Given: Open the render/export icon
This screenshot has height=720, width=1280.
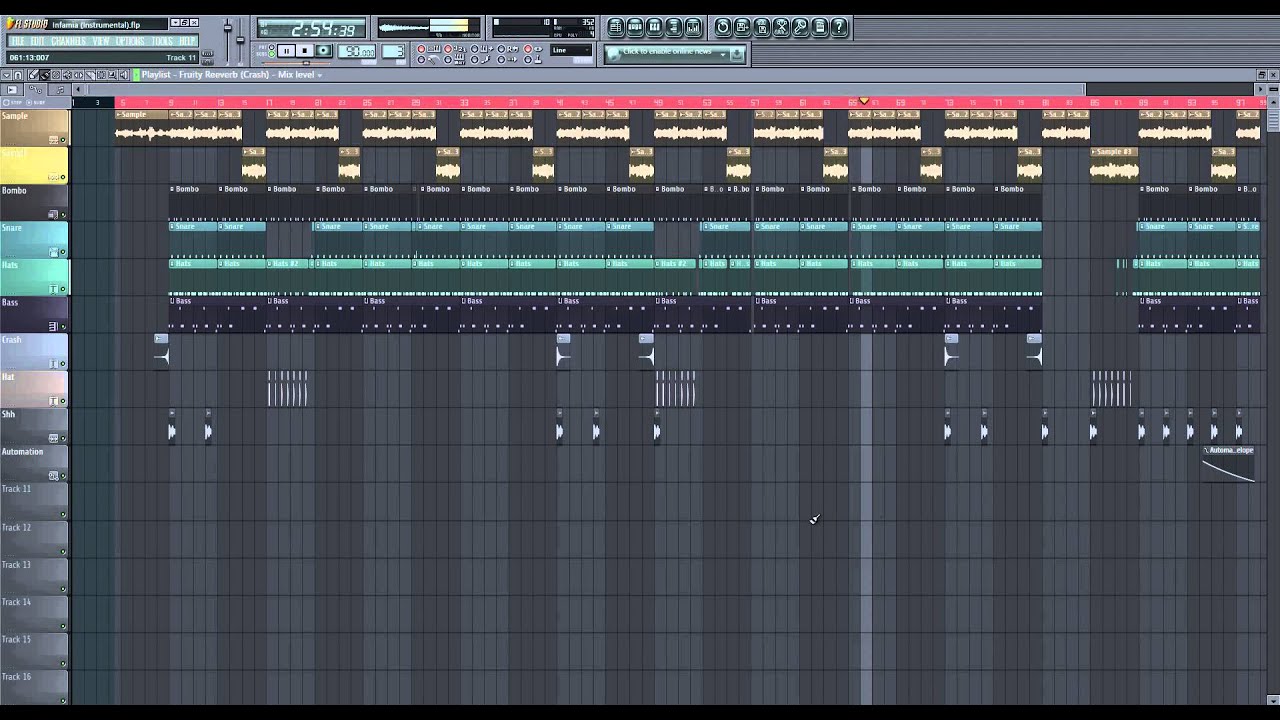Looking at the screenshot, I should [762, 27].
